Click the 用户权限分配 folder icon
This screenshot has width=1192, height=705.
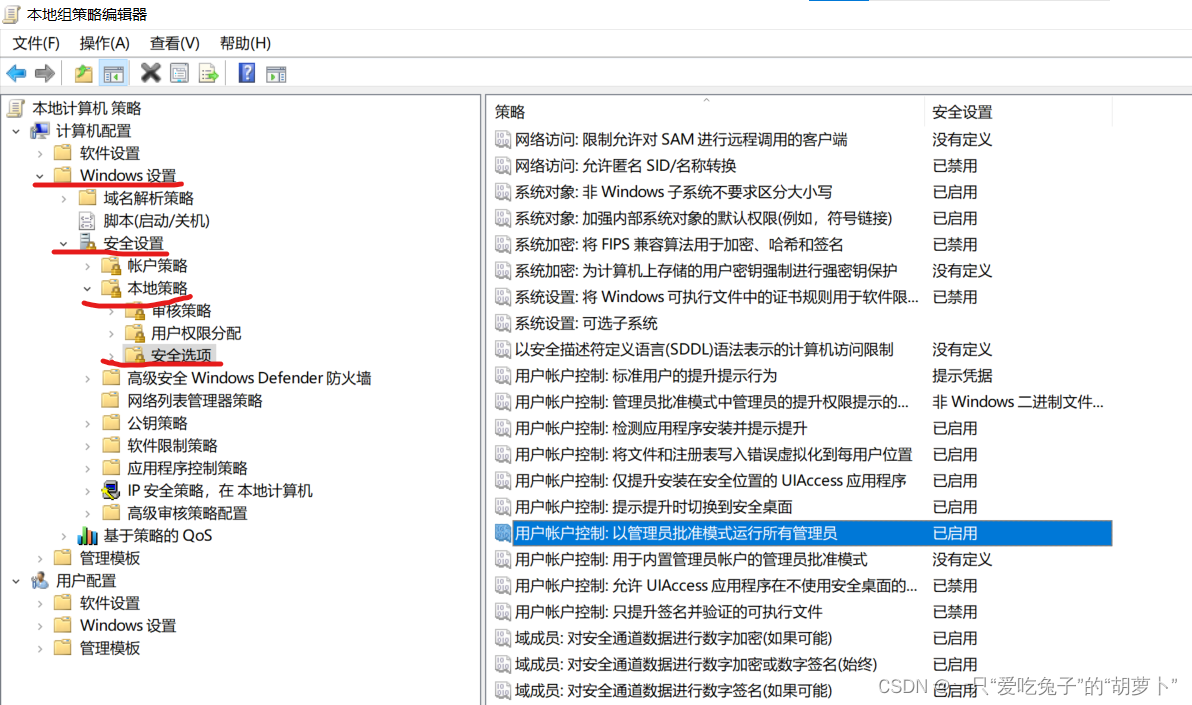point(135,333)
